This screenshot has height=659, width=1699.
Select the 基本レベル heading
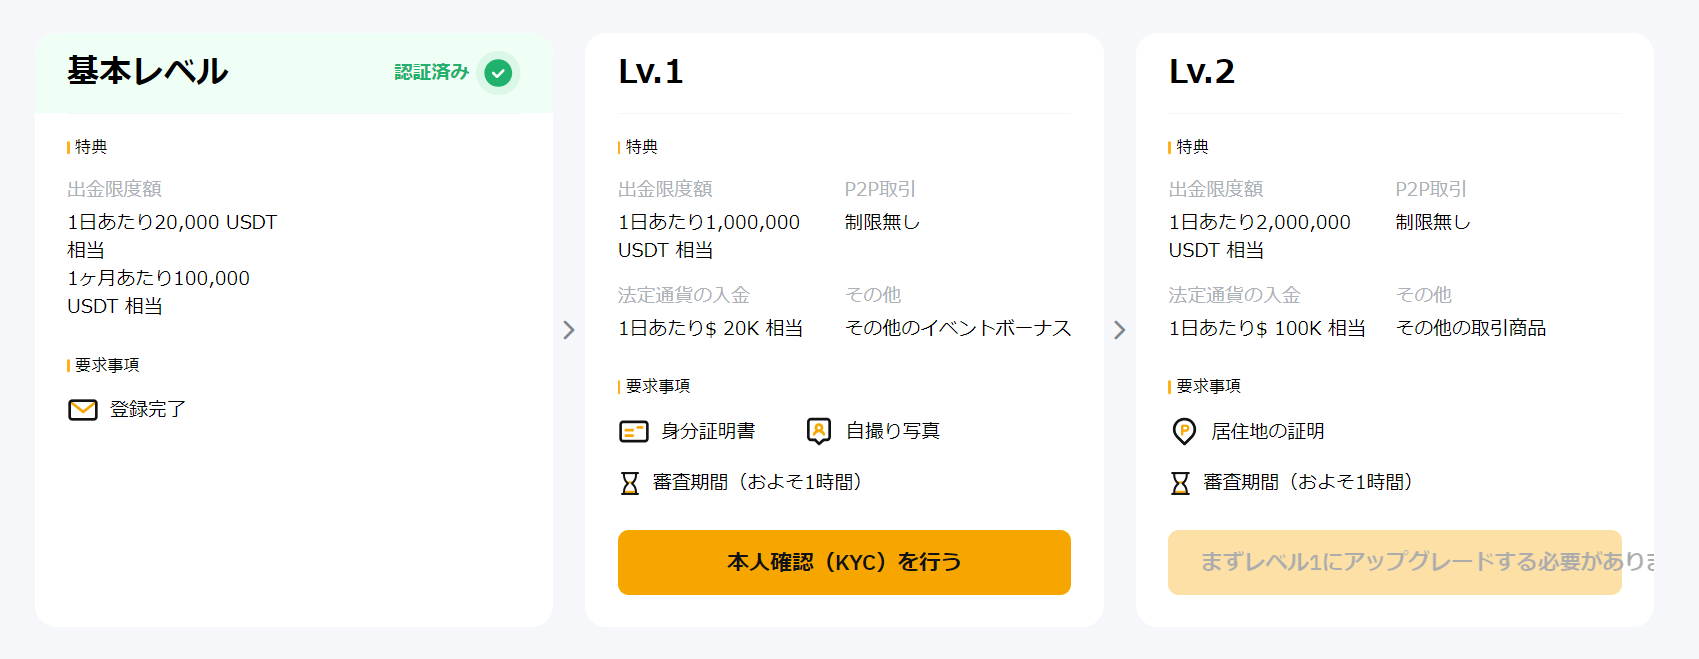tap(148, 72)
